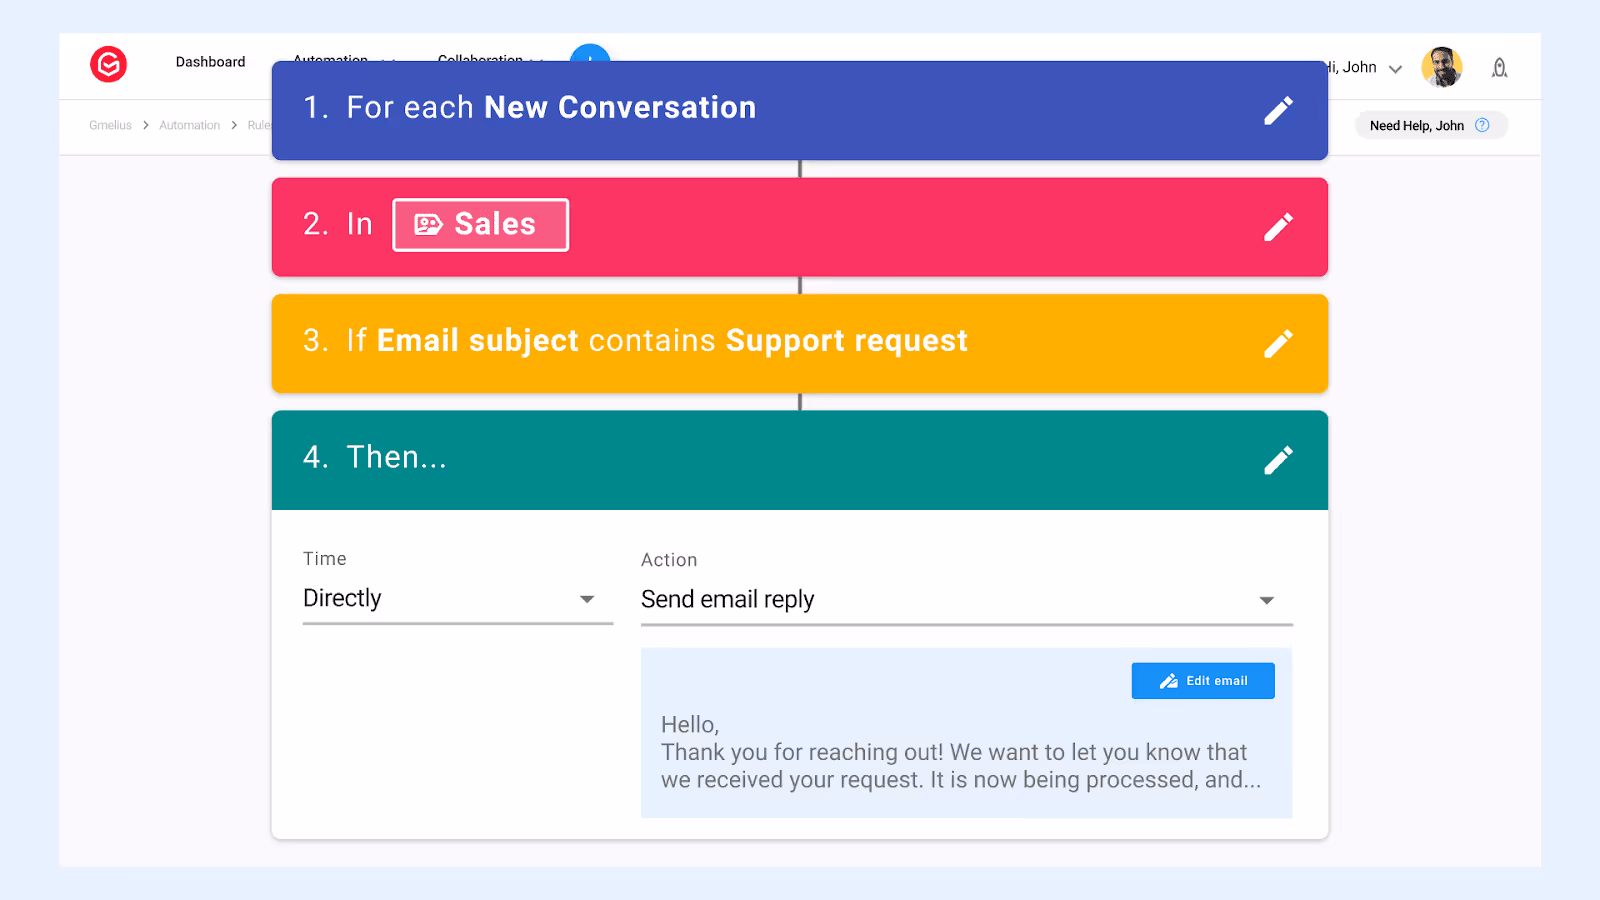Screen dimensions: 1600x900
Task: Open the rocket notifications icon
Action: click(x=1499, y=67)
